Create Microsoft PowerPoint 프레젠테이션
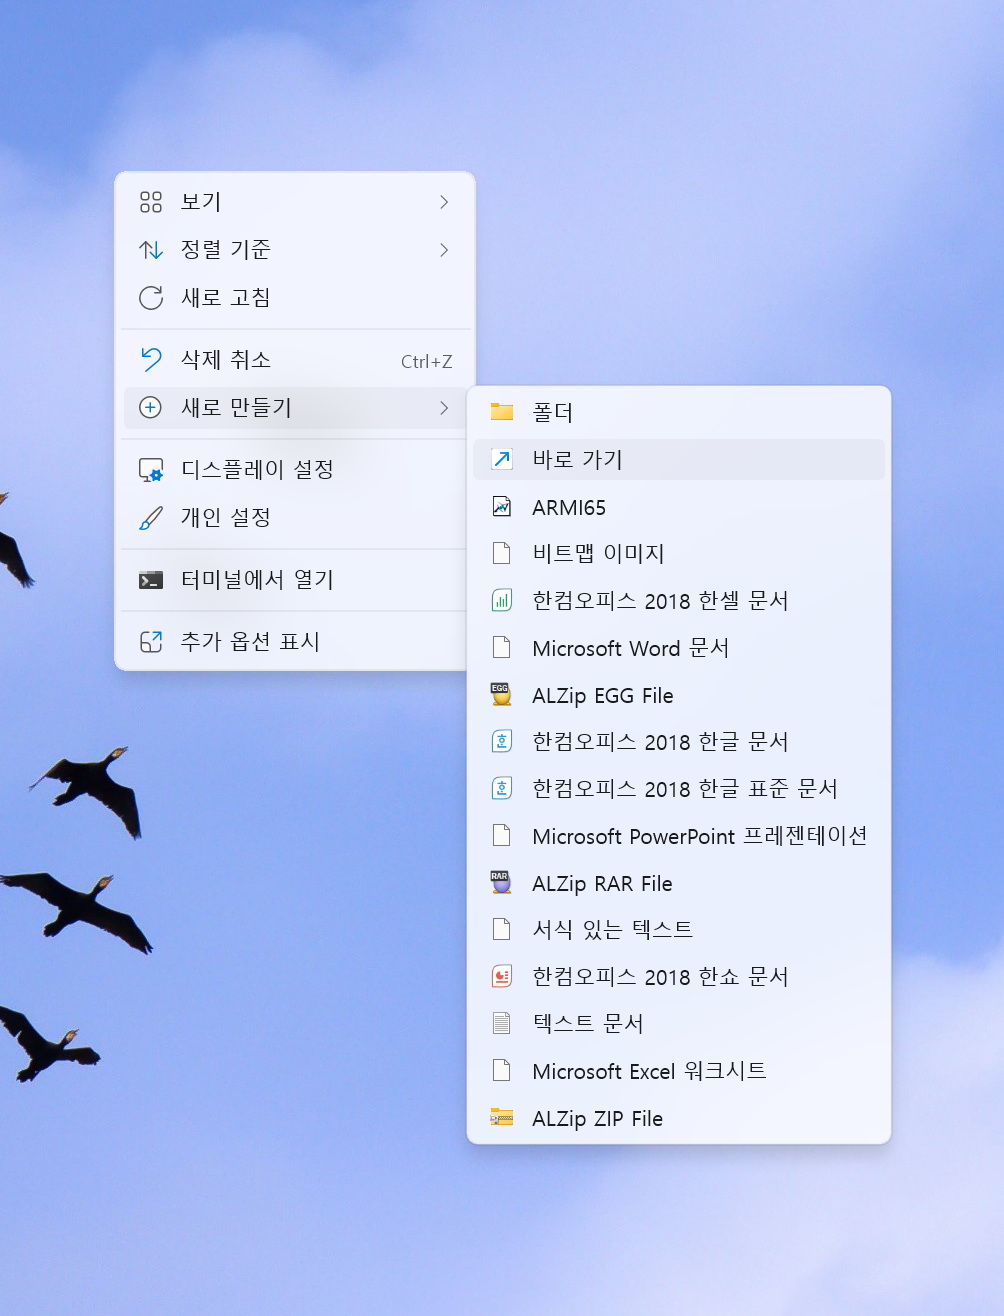The image size is (1004, 1316). [x=679, y=835]
